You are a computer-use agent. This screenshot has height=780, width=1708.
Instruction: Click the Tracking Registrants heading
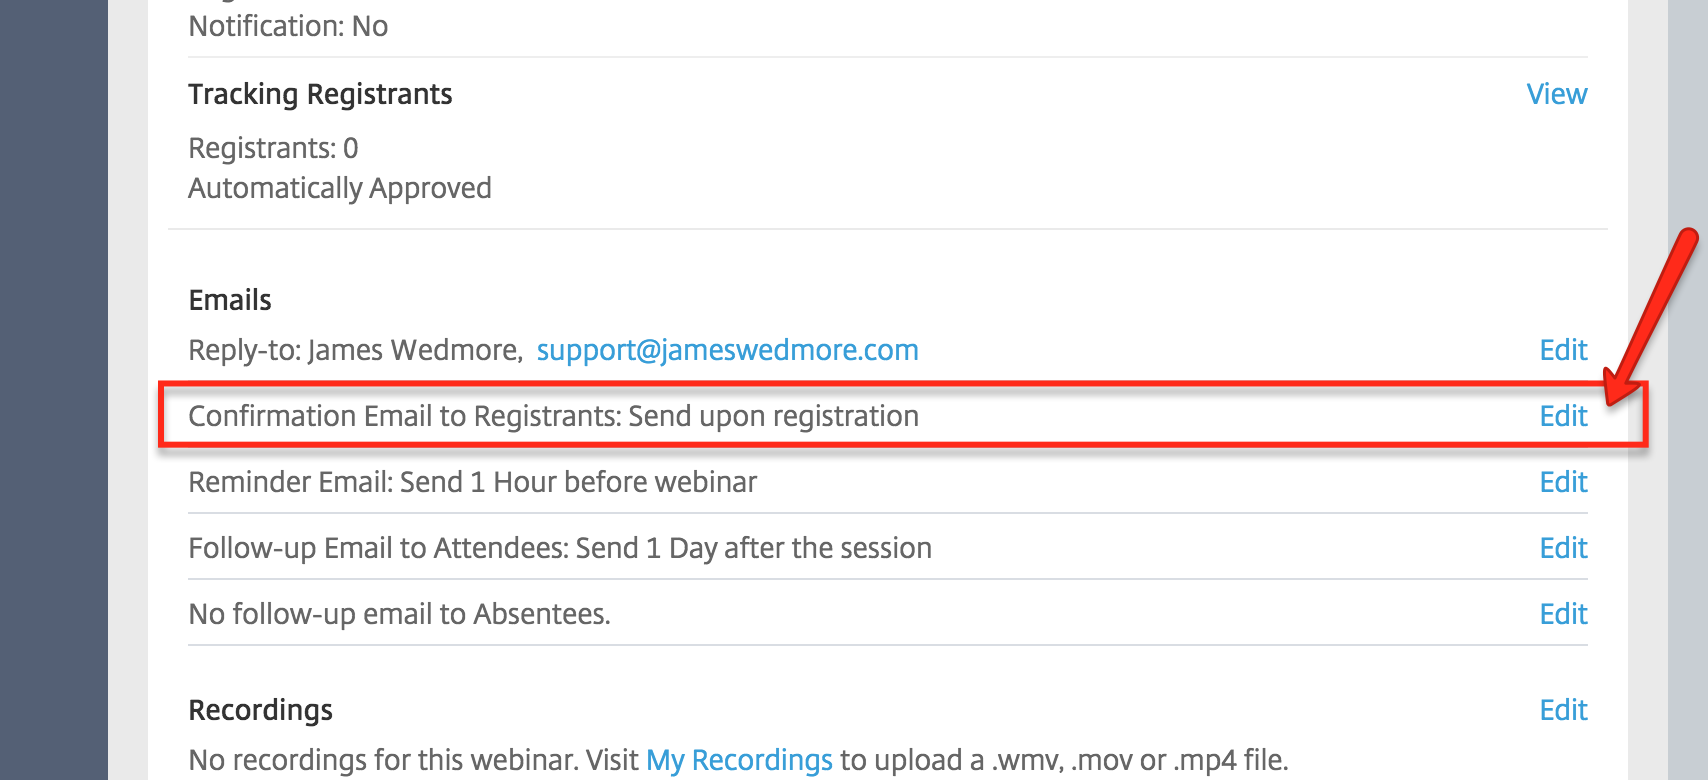click(320, 94)
